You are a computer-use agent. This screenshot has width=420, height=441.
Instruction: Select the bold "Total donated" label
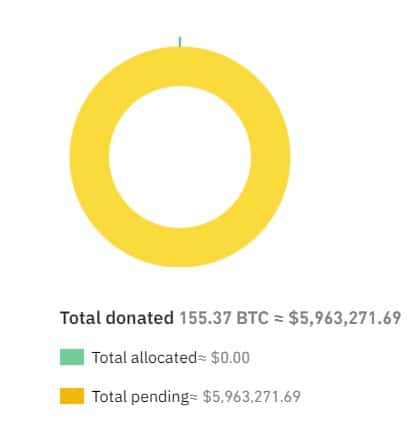coord(117,318)
